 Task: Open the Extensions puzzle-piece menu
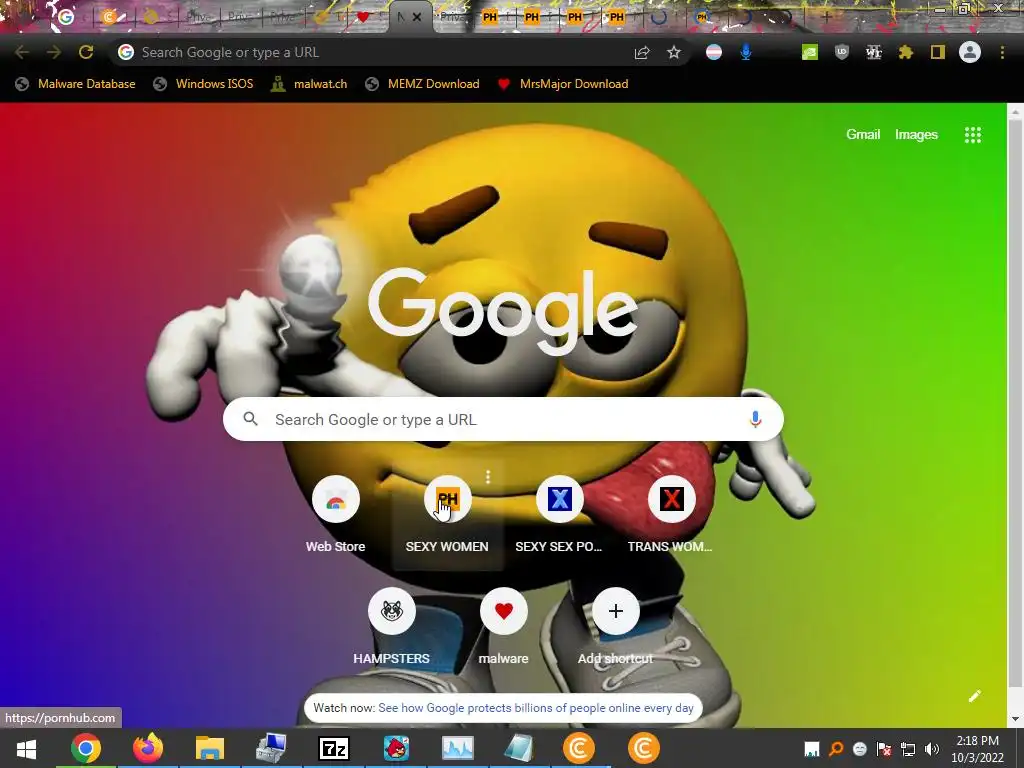[906, 52]
